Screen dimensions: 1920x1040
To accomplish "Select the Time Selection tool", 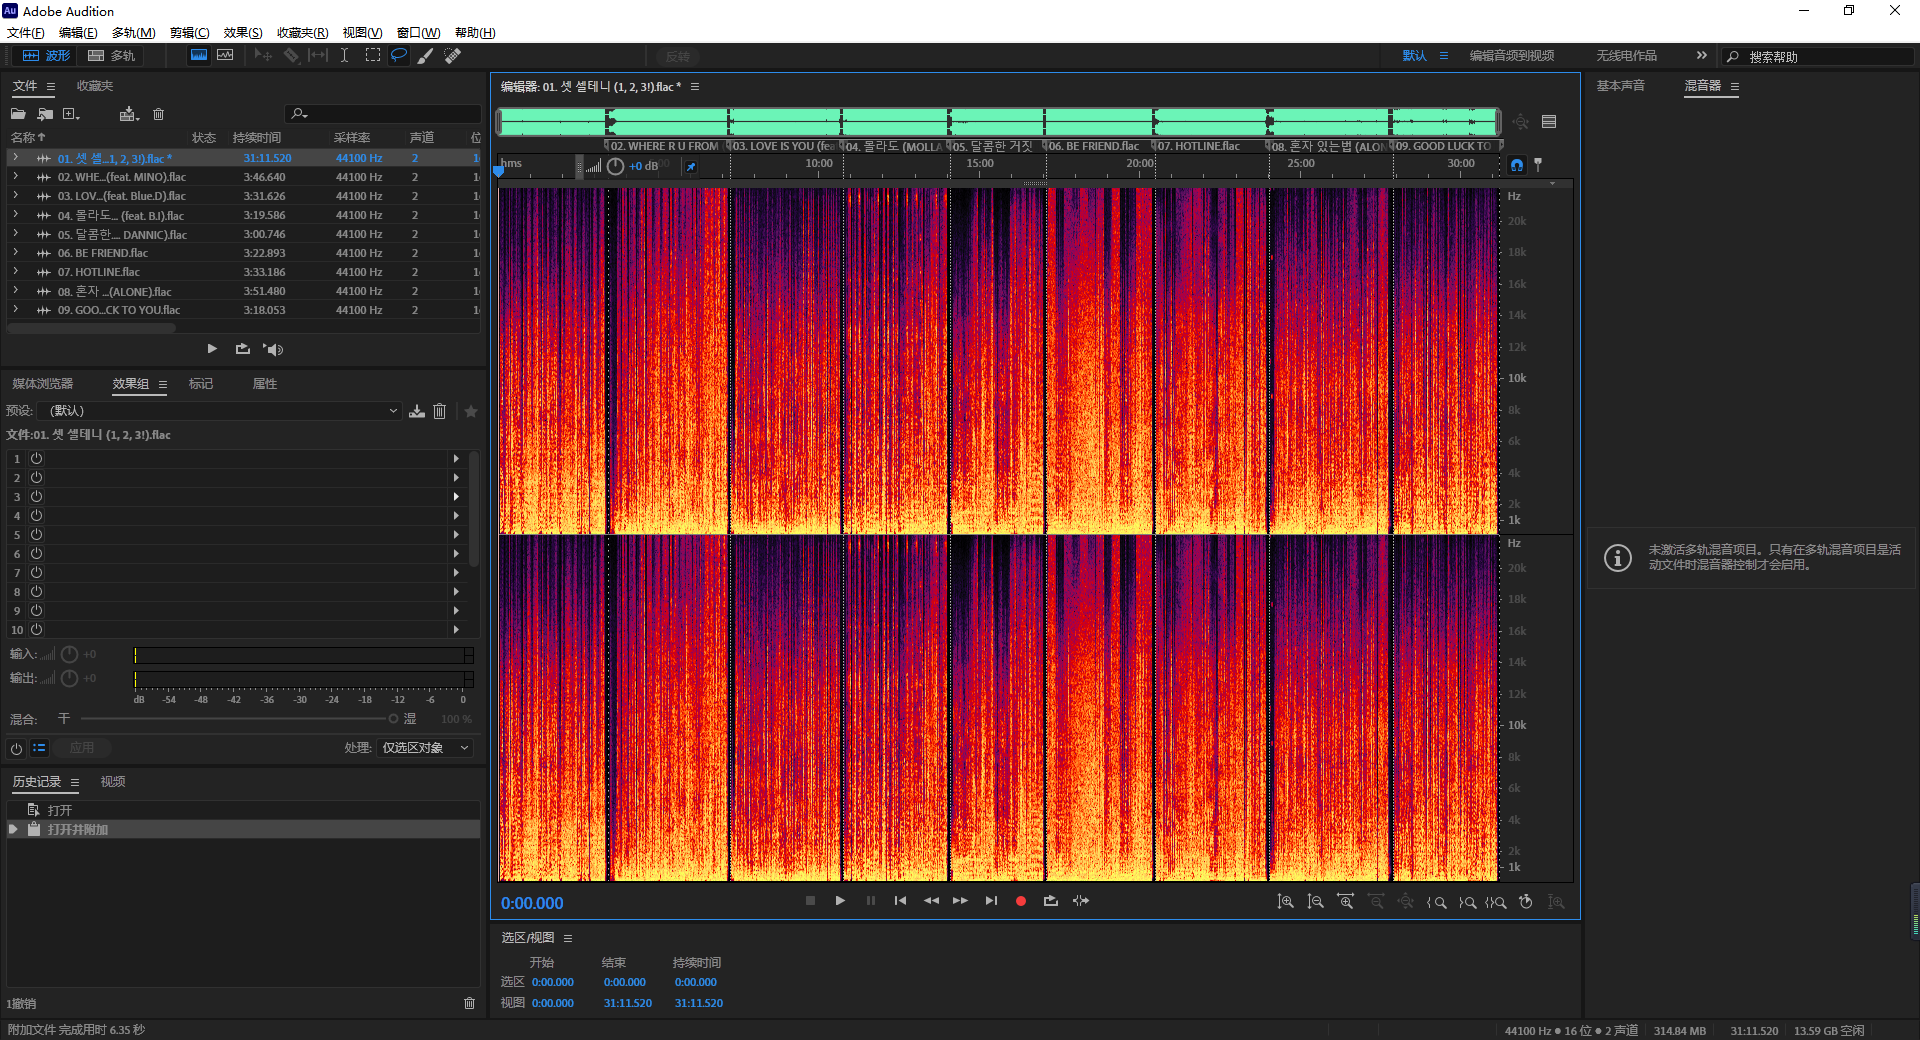I will pyautogui.click(x=344, y=56).
